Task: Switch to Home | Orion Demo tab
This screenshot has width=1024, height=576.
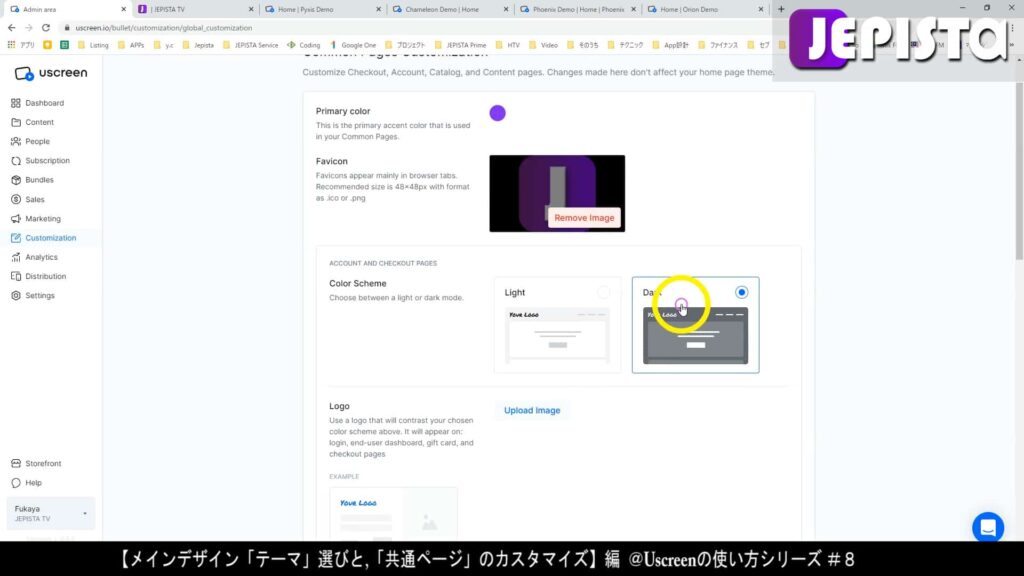Action: 705,9
